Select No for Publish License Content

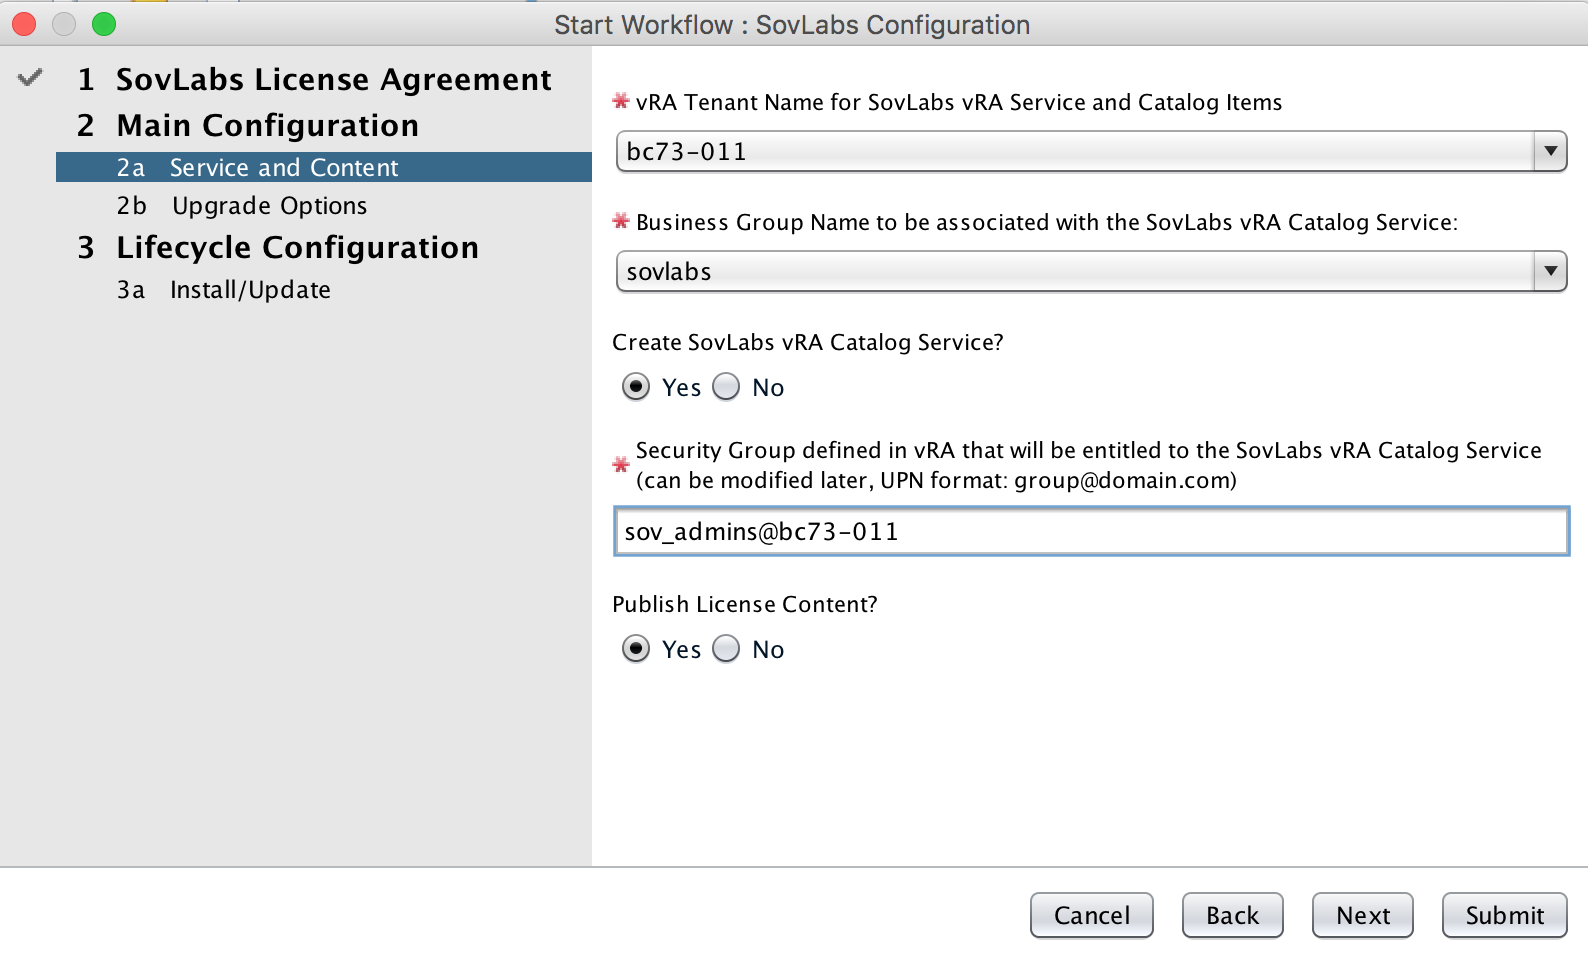click(726, 649)
